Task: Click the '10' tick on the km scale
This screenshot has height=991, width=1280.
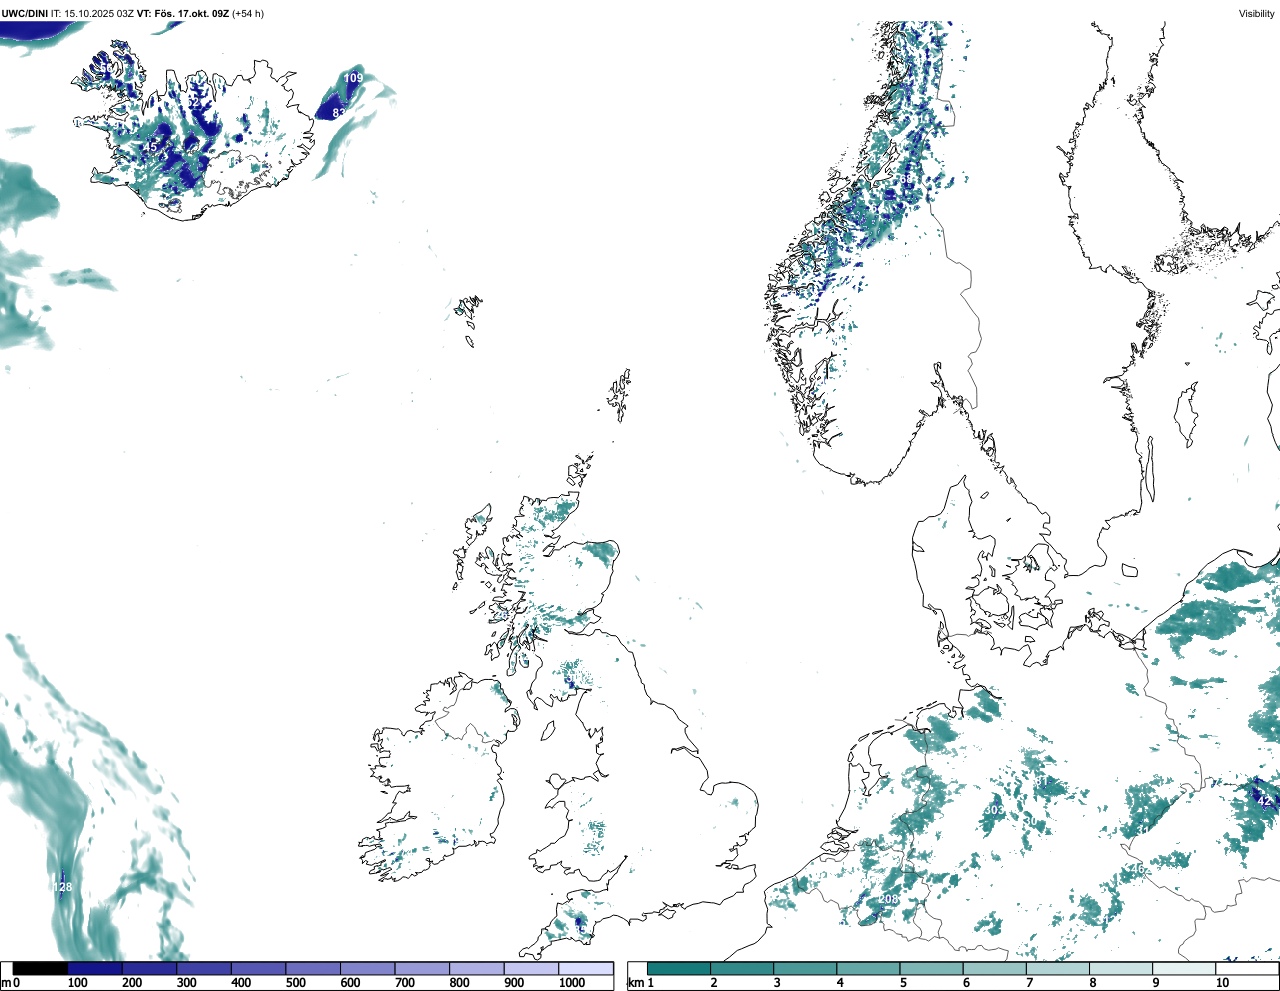Action: click(x=1222, y=983)
